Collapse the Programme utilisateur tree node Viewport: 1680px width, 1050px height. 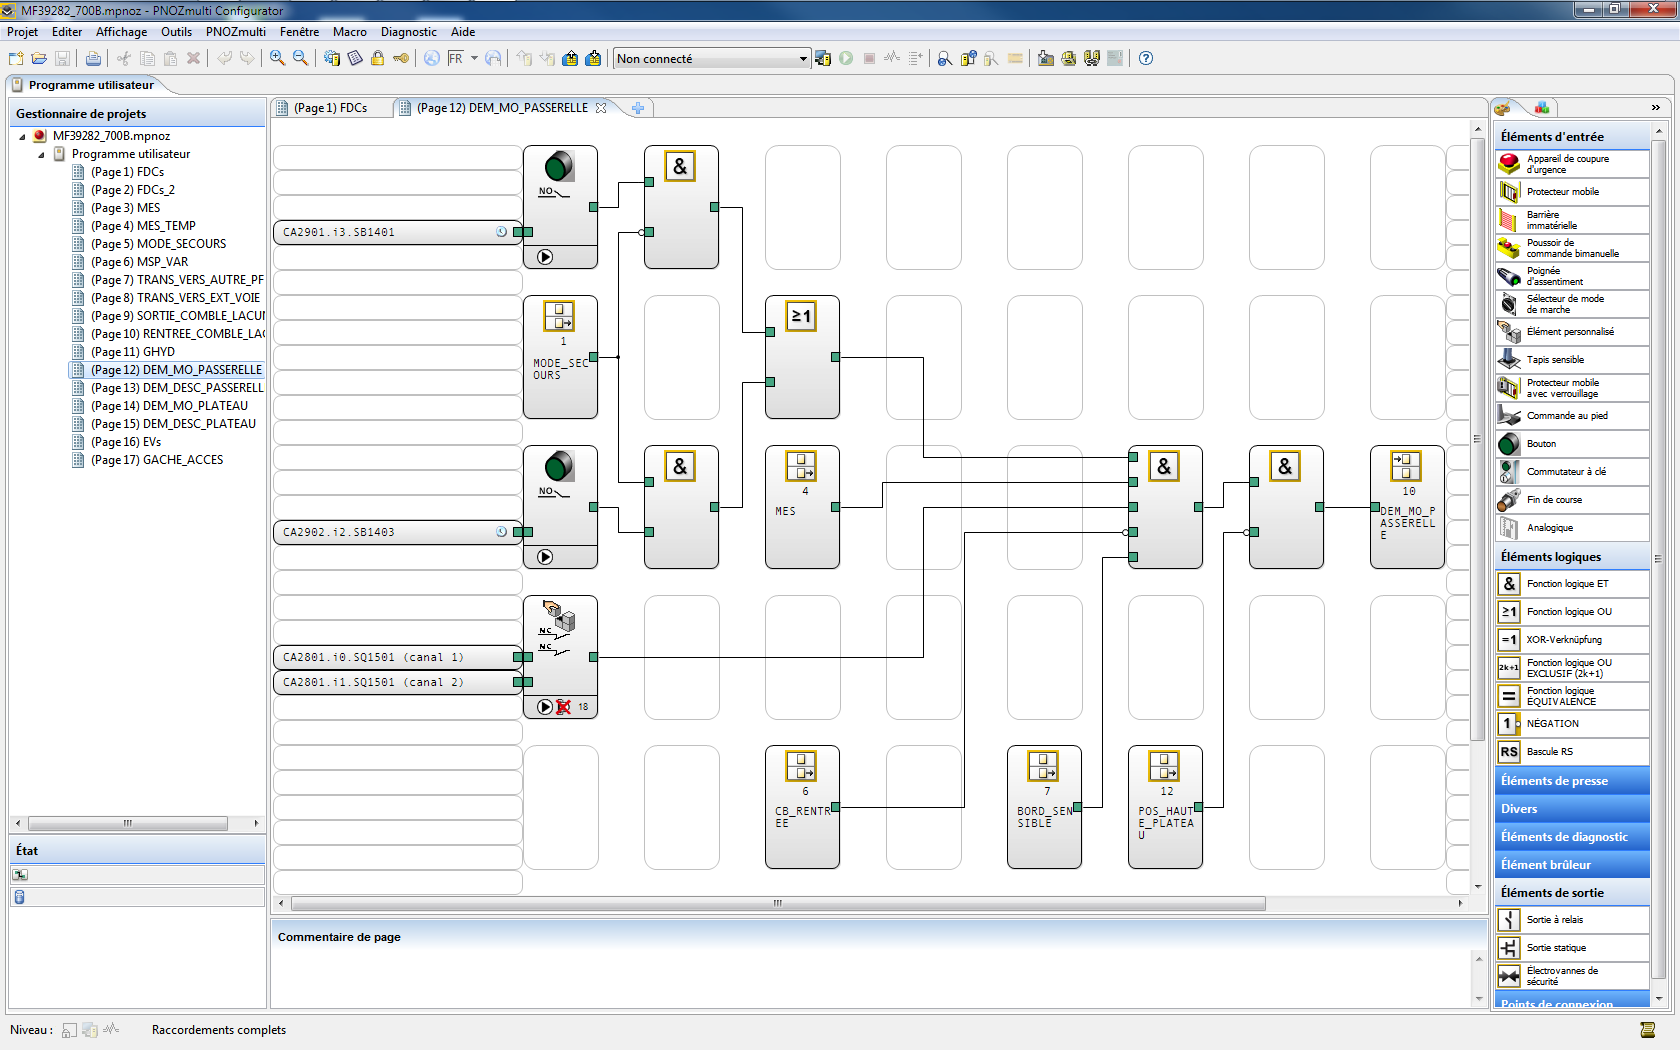click(x=41, y=155)
